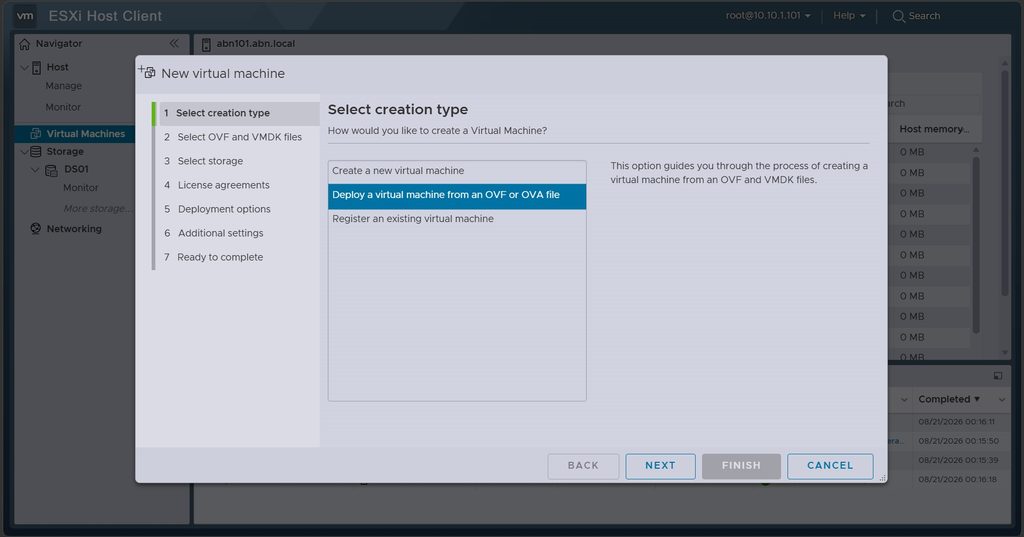This screenshot has width=1024, height=537.
Task: Open Manage under Host in Navigator
Action: coord(63,86)
